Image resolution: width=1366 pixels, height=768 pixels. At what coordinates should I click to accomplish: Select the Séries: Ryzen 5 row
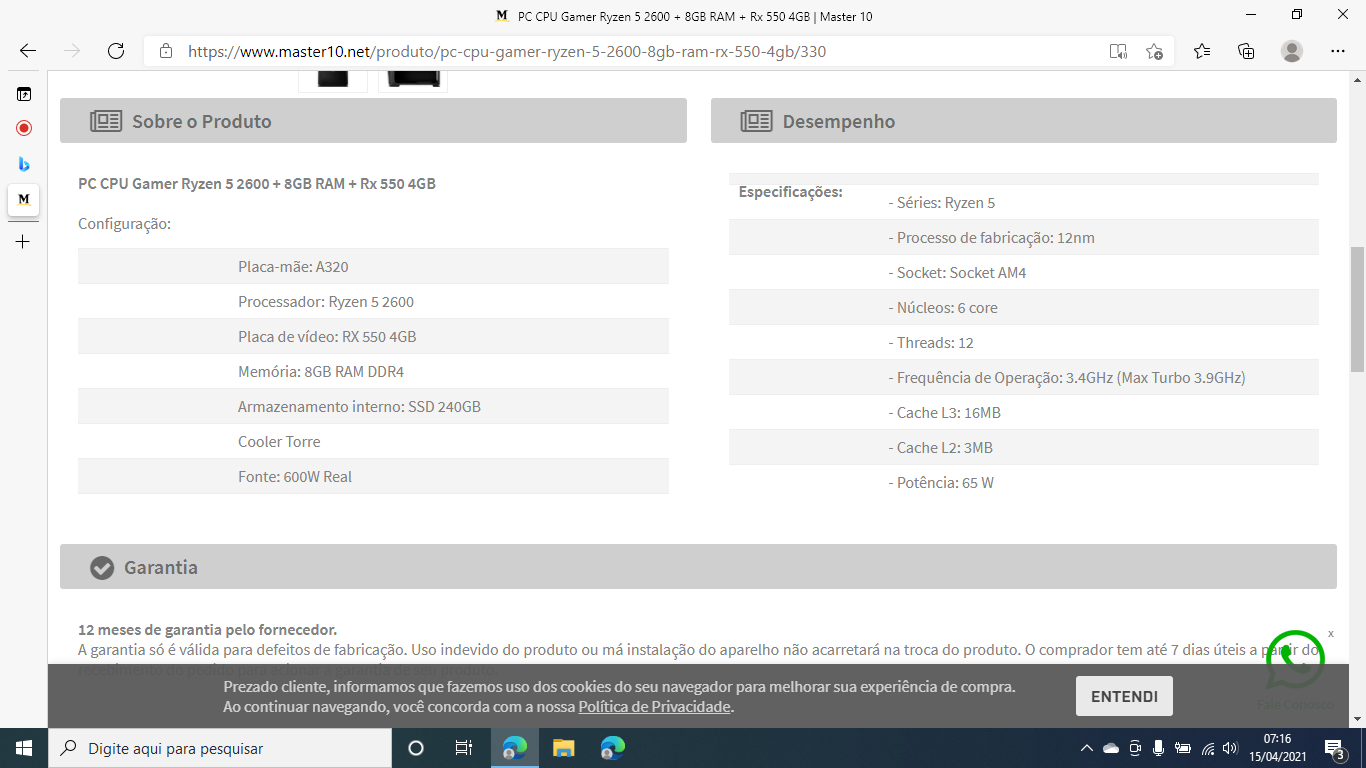click(1023, 202)
